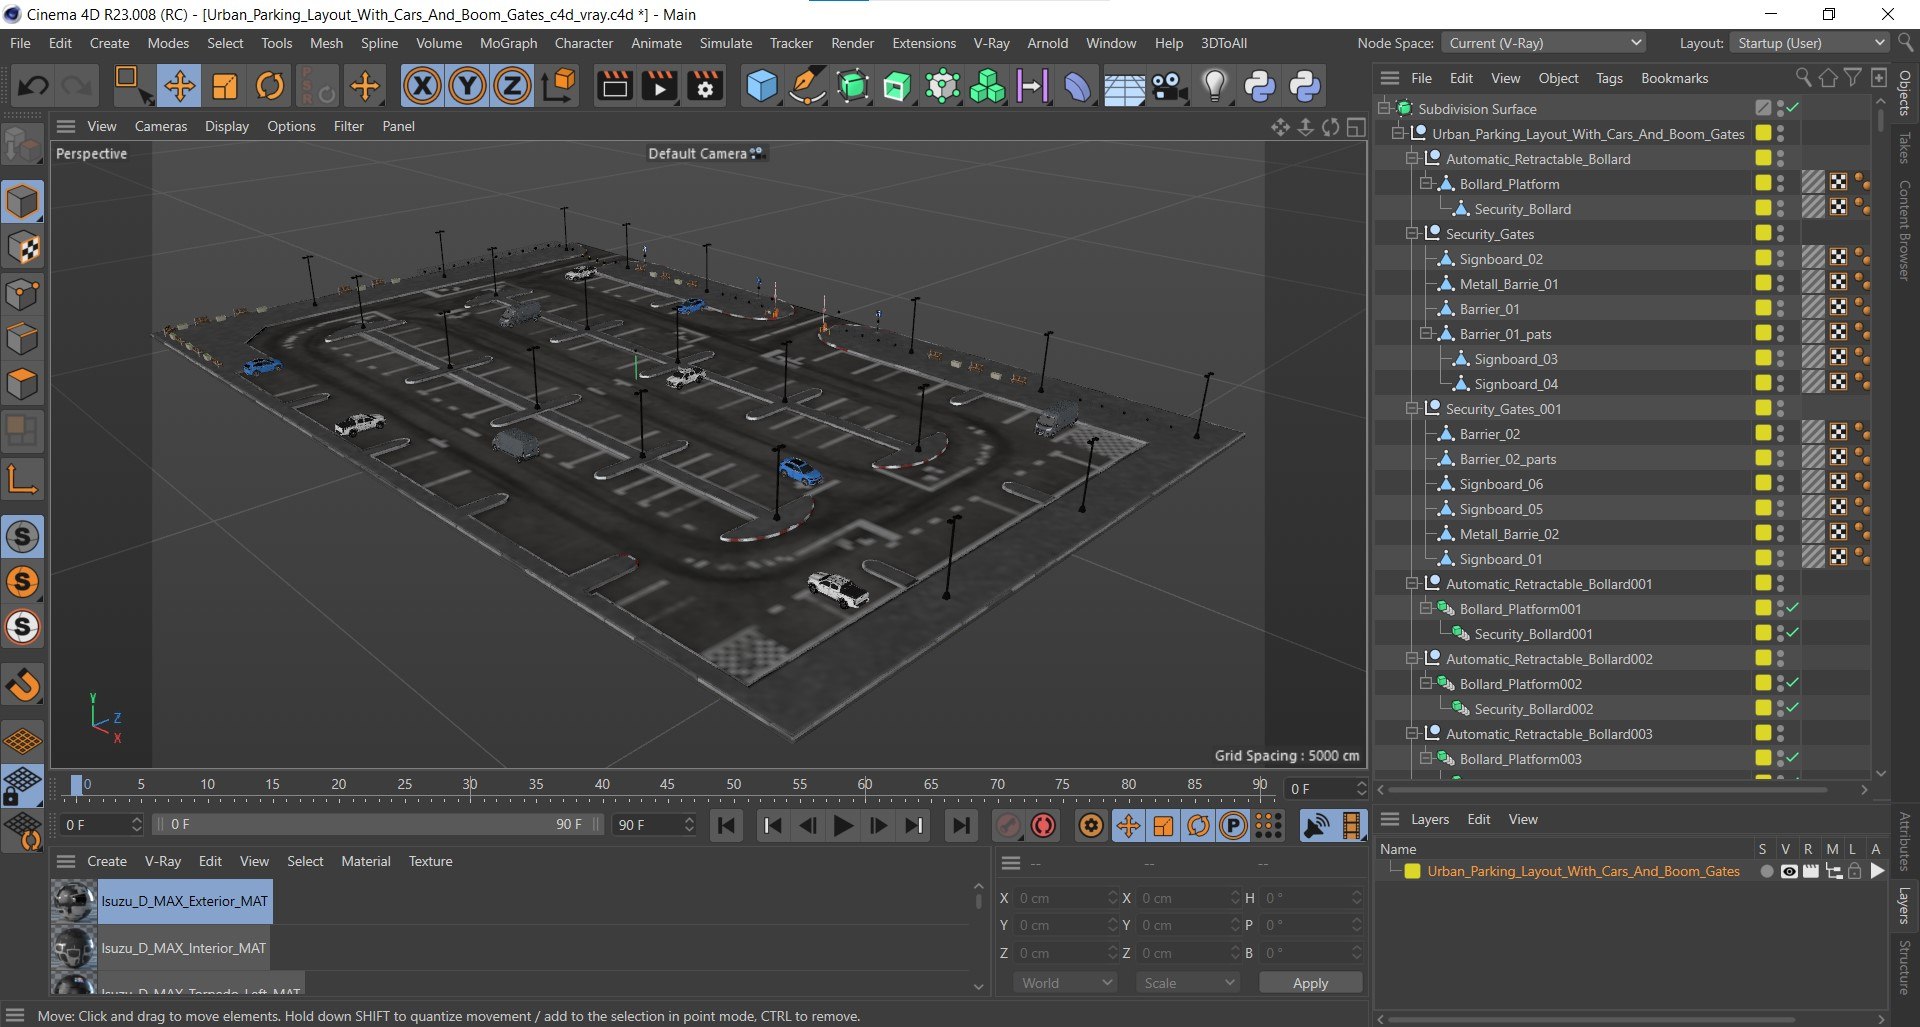Open the Simulate menu
Screen dimensions: 1920x1027
point(726,43)
